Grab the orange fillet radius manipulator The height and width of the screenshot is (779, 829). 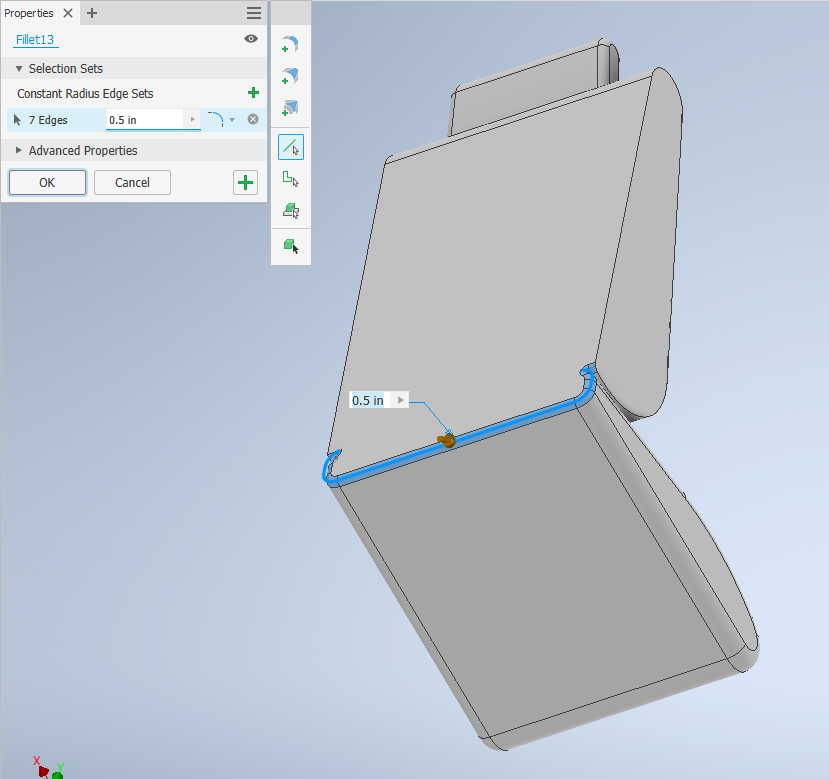pyautogui.click(x=447, y=439)
